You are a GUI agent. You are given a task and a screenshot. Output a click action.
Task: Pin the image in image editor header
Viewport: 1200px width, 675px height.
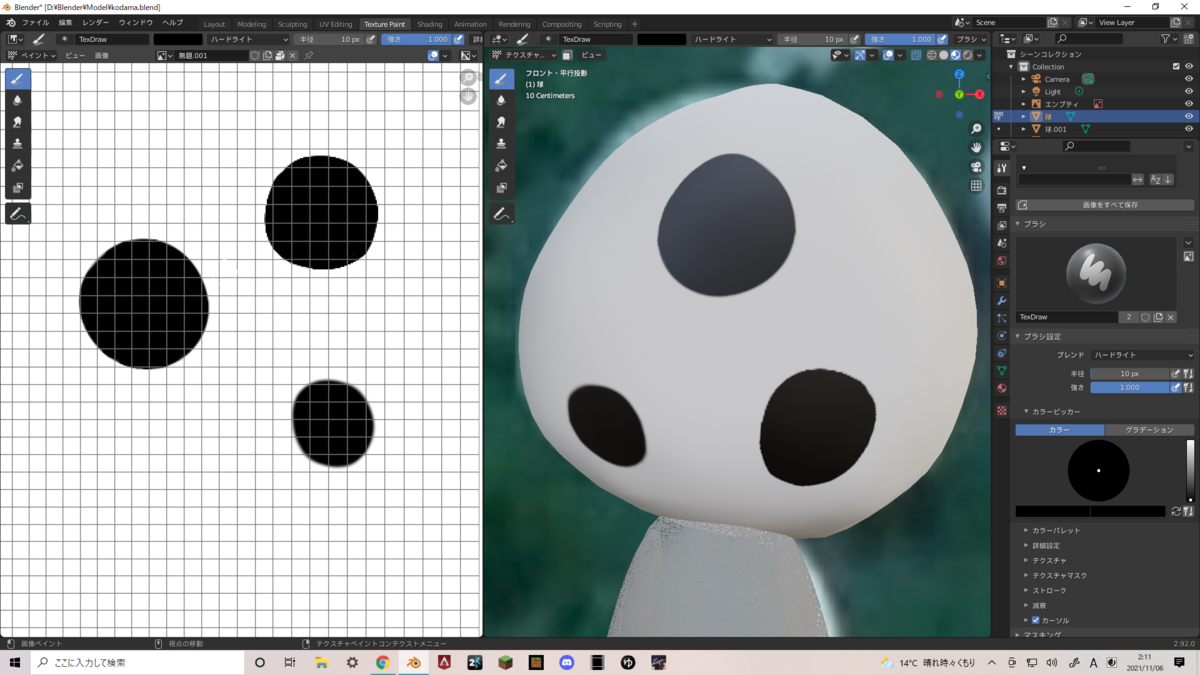click(309, 56)
